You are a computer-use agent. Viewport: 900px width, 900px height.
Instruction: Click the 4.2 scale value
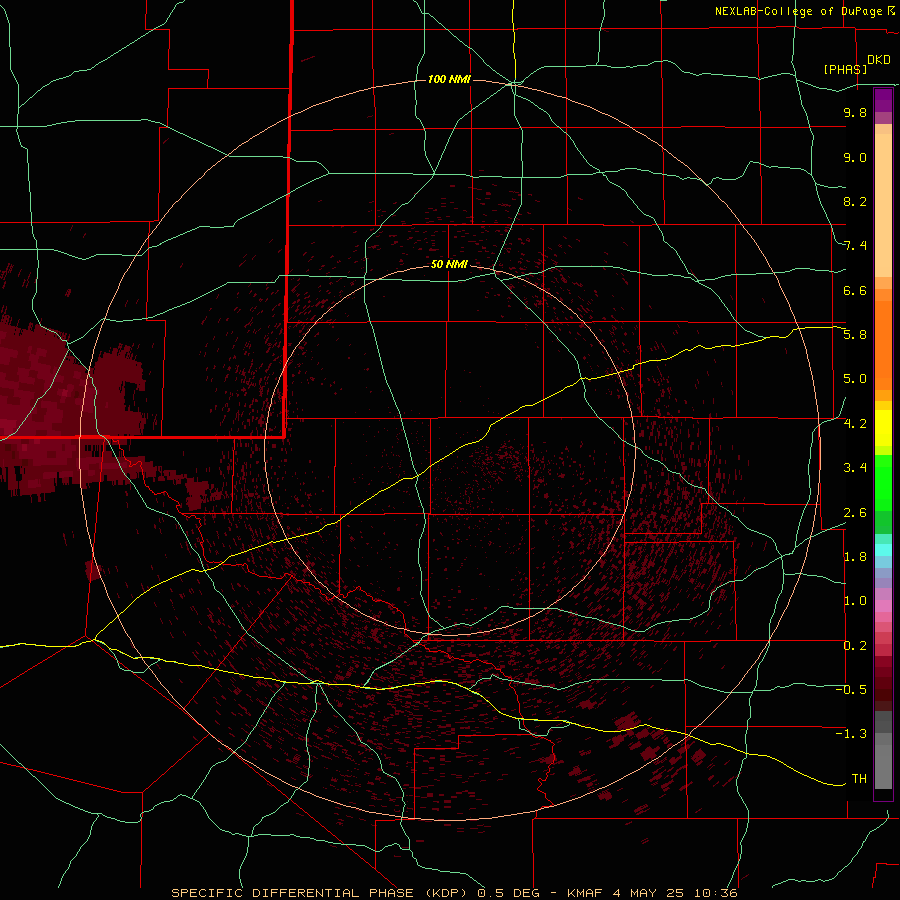855,424
